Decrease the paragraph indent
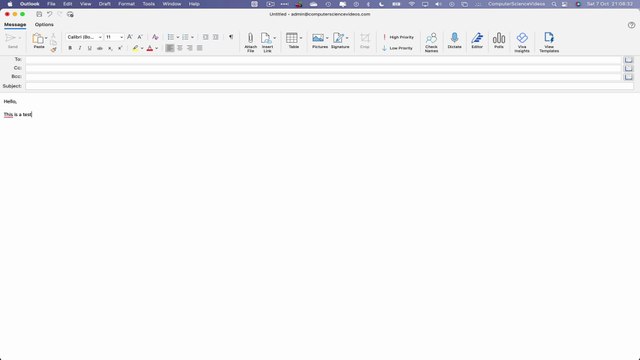Screen dimensions: 640x360 click(x=205, y=37)
